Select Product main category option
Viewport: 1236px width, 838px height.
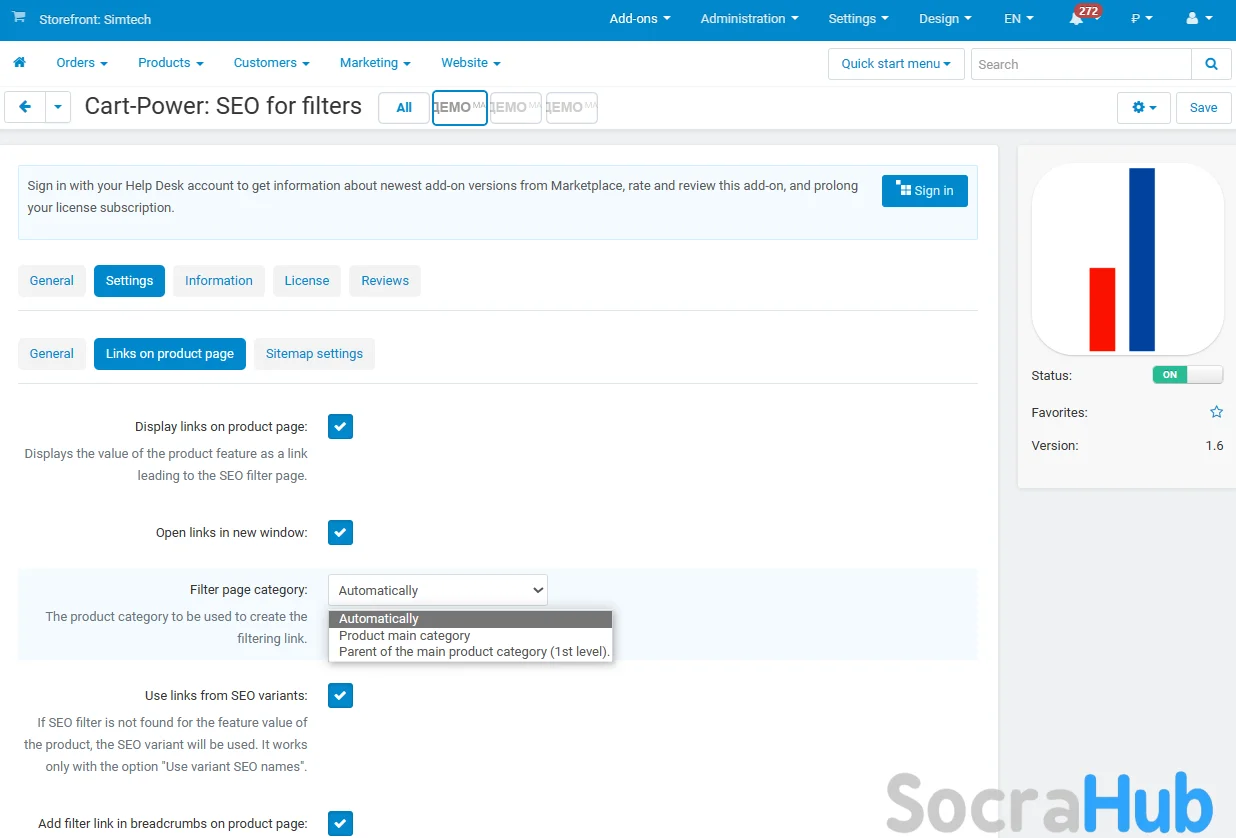tap(404, 635)
